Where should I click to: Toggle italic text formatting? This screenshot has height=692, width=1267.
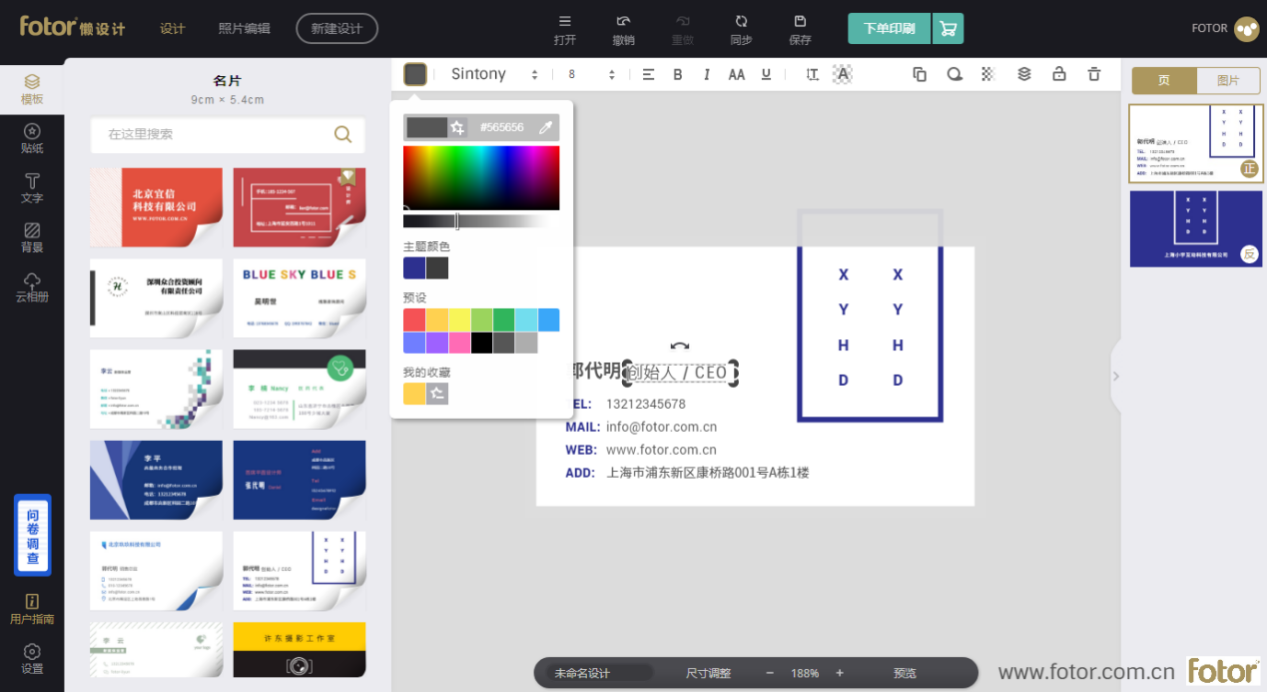(706, 74)
